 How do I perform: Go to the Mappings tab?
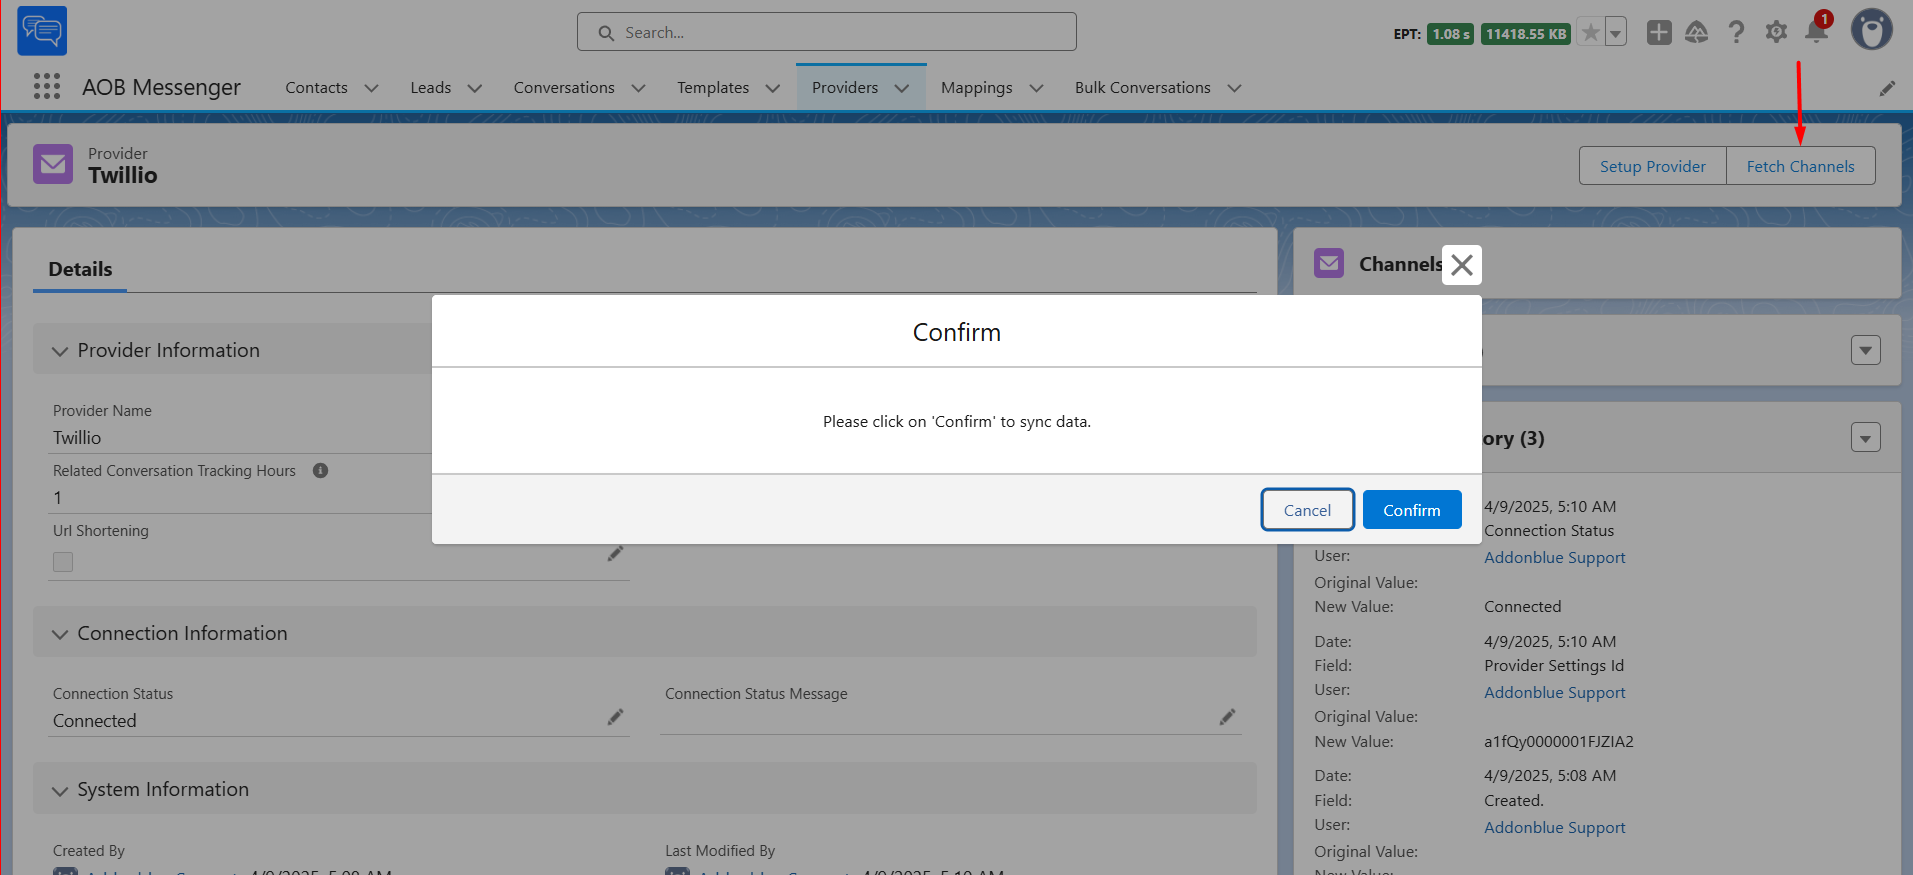tap(976, 88)
